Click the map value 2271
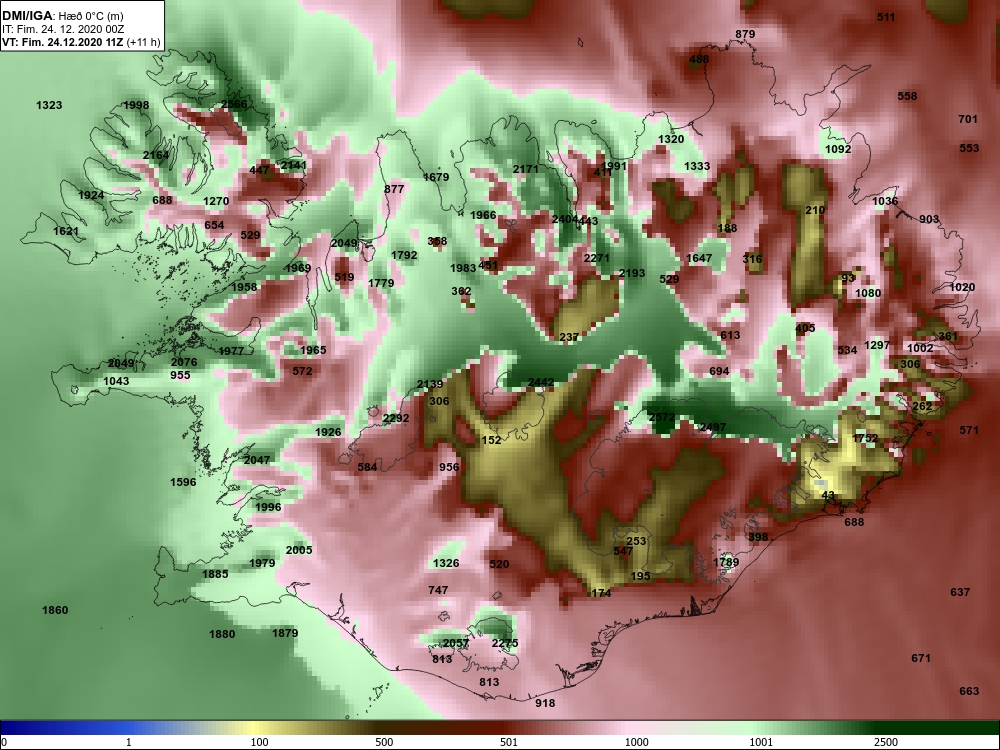This screenshot has width=1000, height=750. coord(596,258)
